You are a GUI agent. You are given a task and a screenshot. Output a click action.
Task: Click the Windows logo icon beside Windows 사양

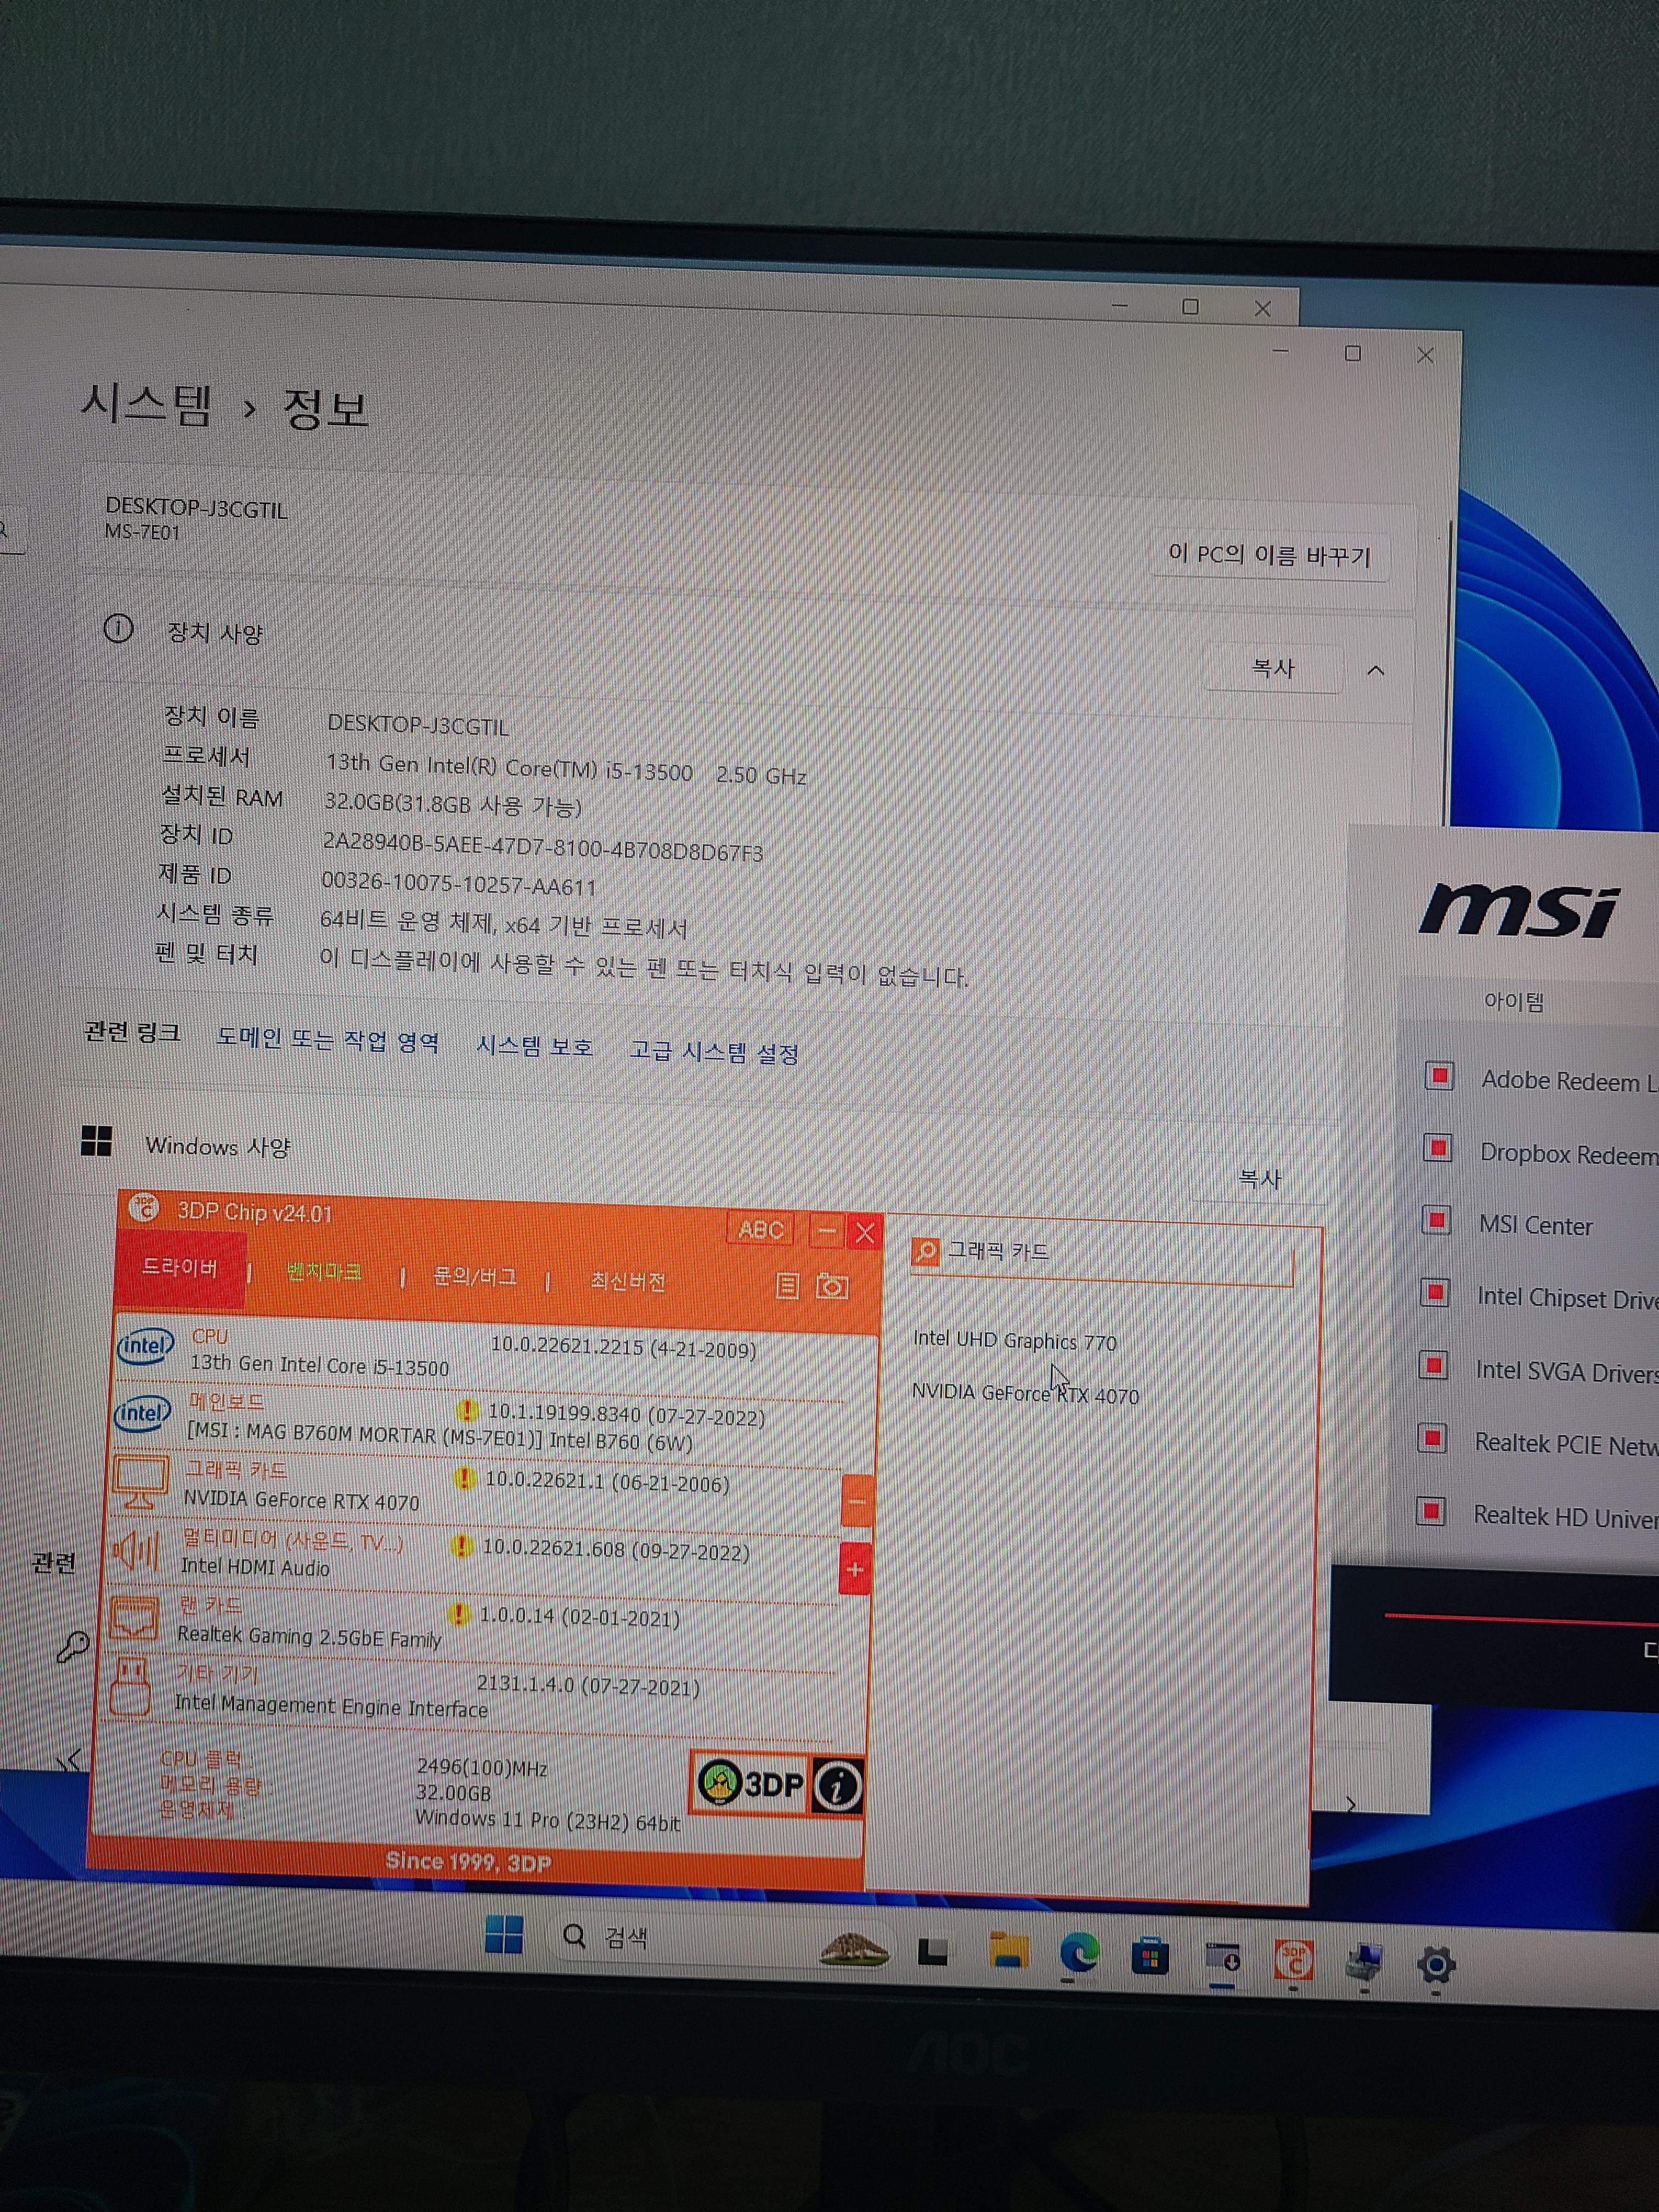tap(96, 1140)
